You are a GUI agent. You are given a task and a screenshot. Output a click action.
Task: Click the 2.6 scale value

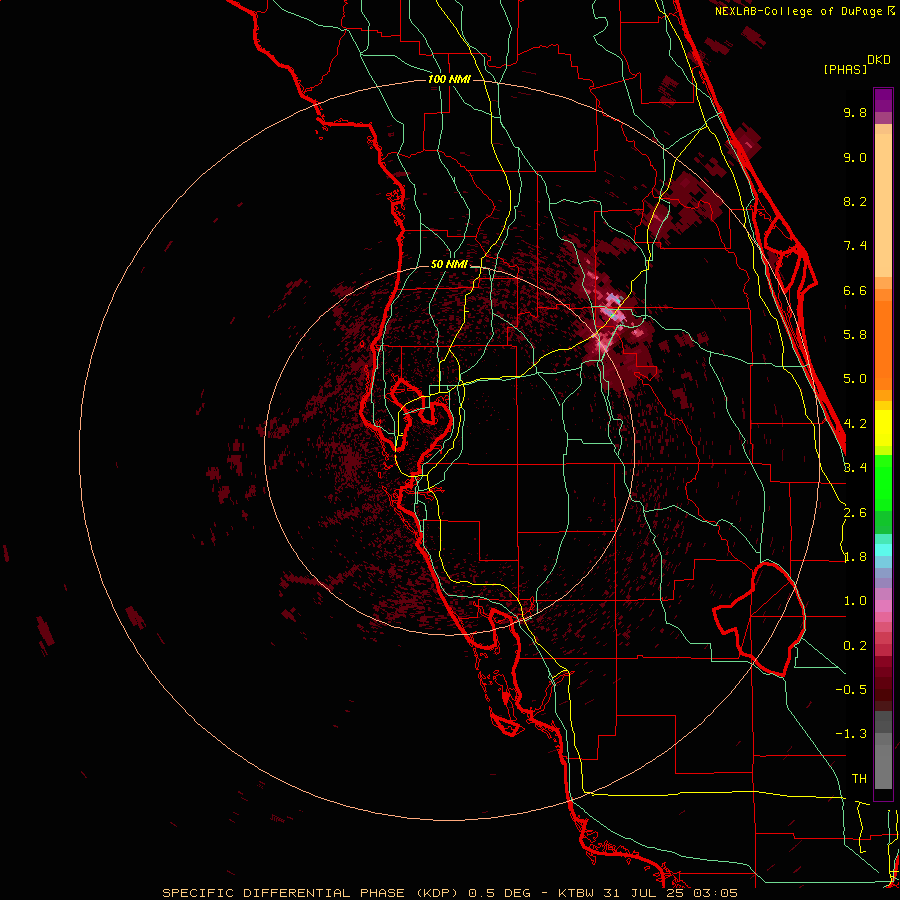[x=855, y=513]
